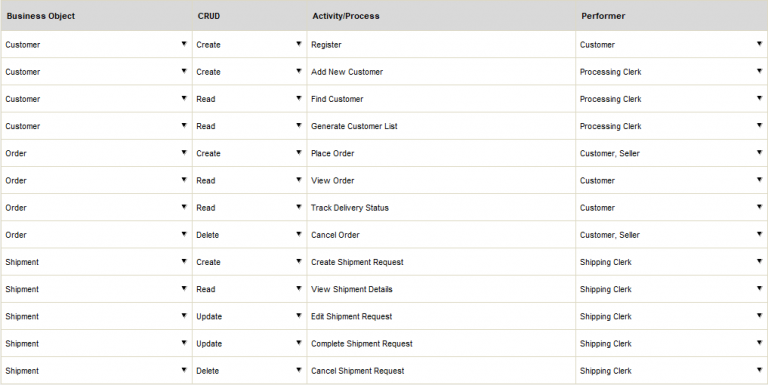The height and width of the screenshot is (385, 768).
Task: Open Business Object dropdown in Register row
Action: click(x=184, y=44)
